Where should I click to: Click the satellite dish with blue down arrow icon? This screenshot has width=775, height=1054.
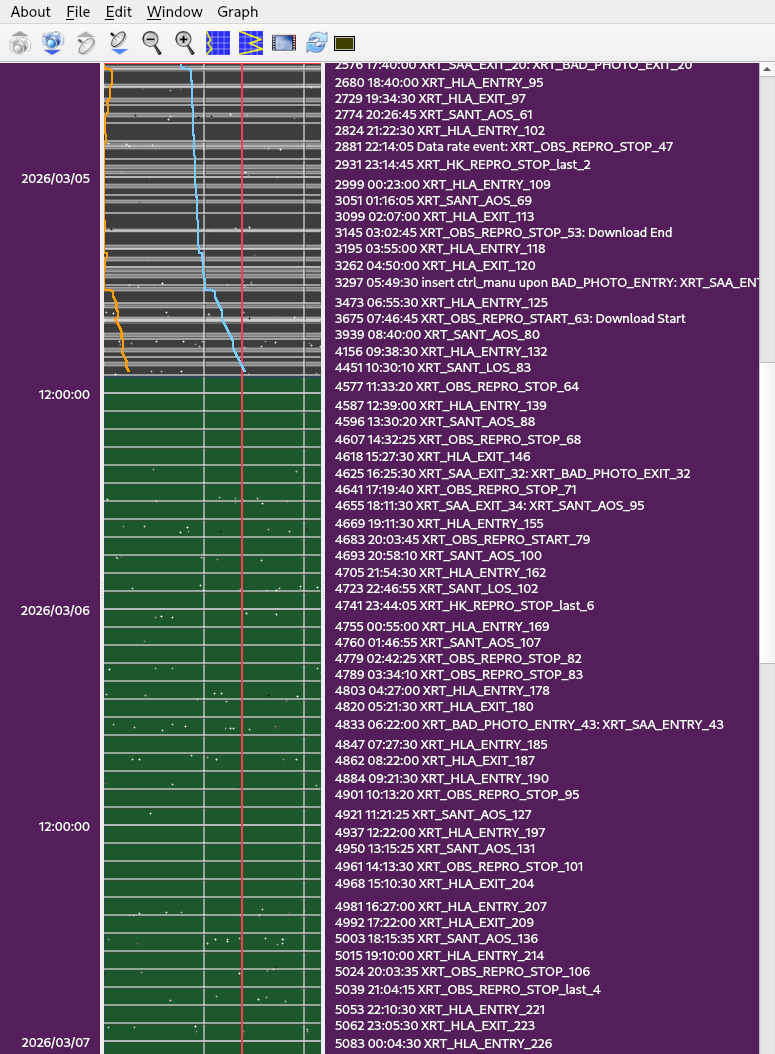pyautogui.click(x=119, y=43)
